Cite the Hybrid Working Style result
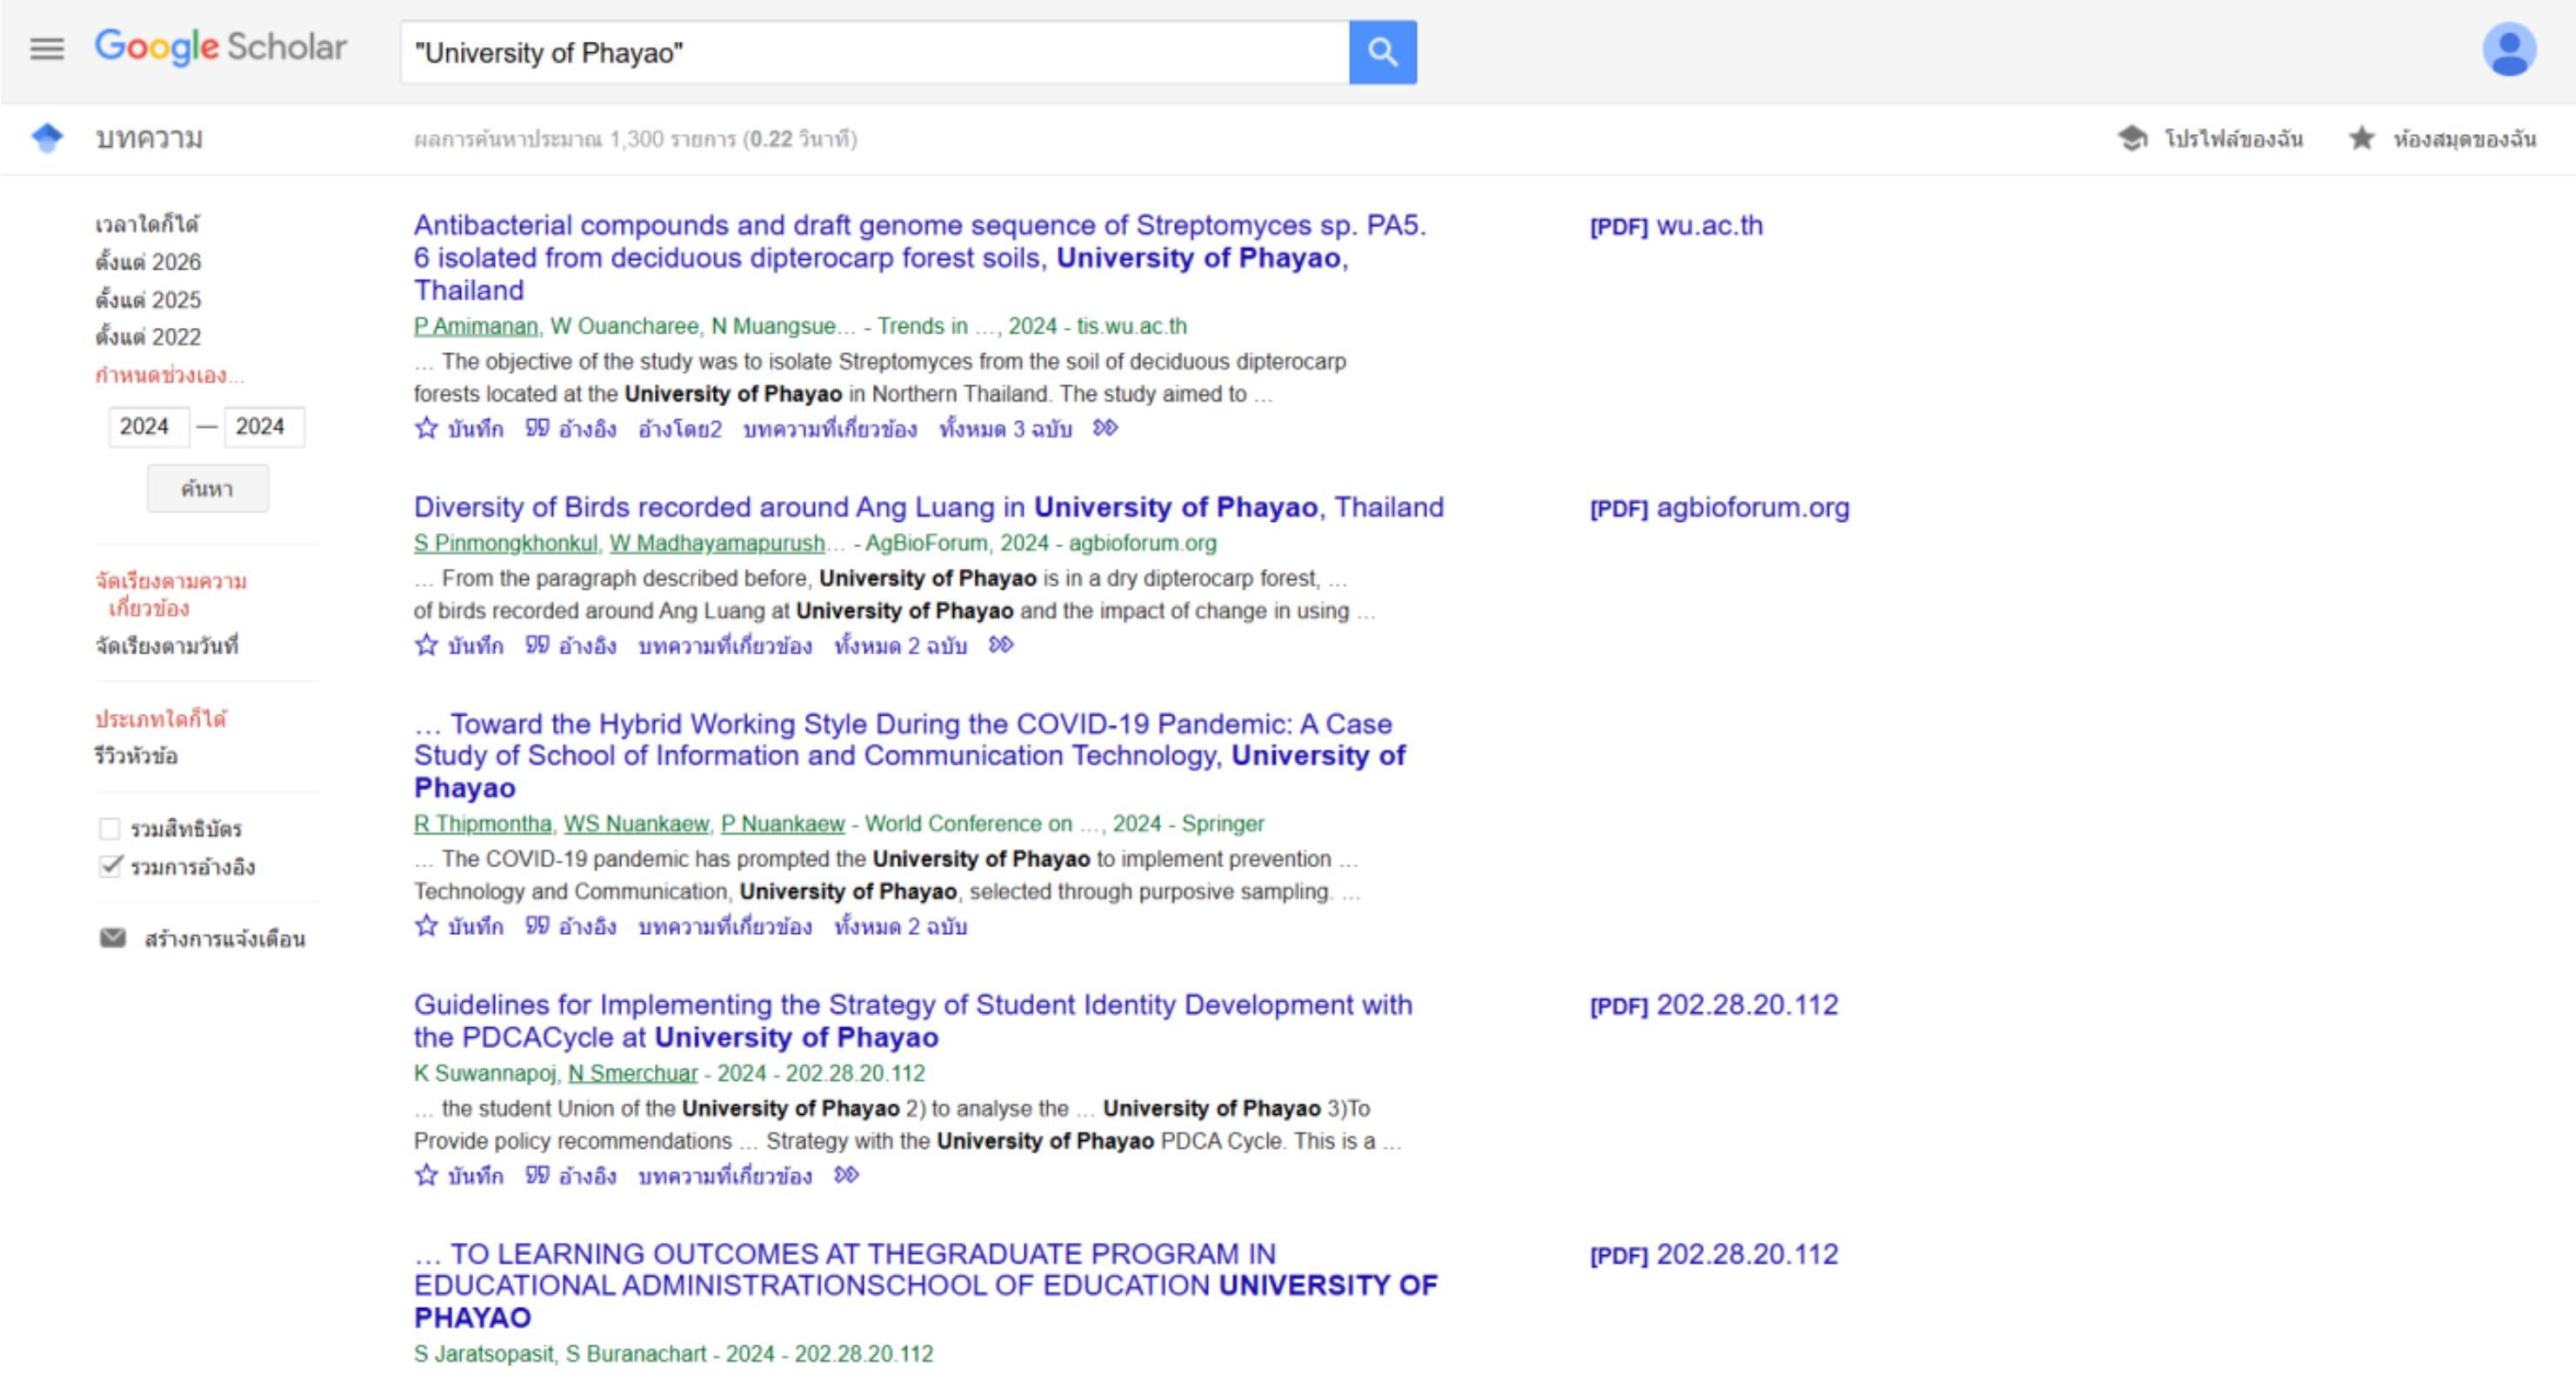Screen dimensions: 2576x1395 [x=537, y=927]
